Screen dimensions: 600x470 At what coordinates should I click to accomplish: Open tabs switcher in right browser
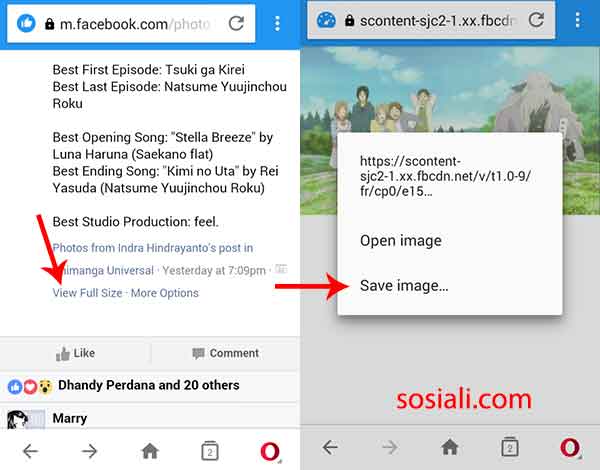pos(510,447)
